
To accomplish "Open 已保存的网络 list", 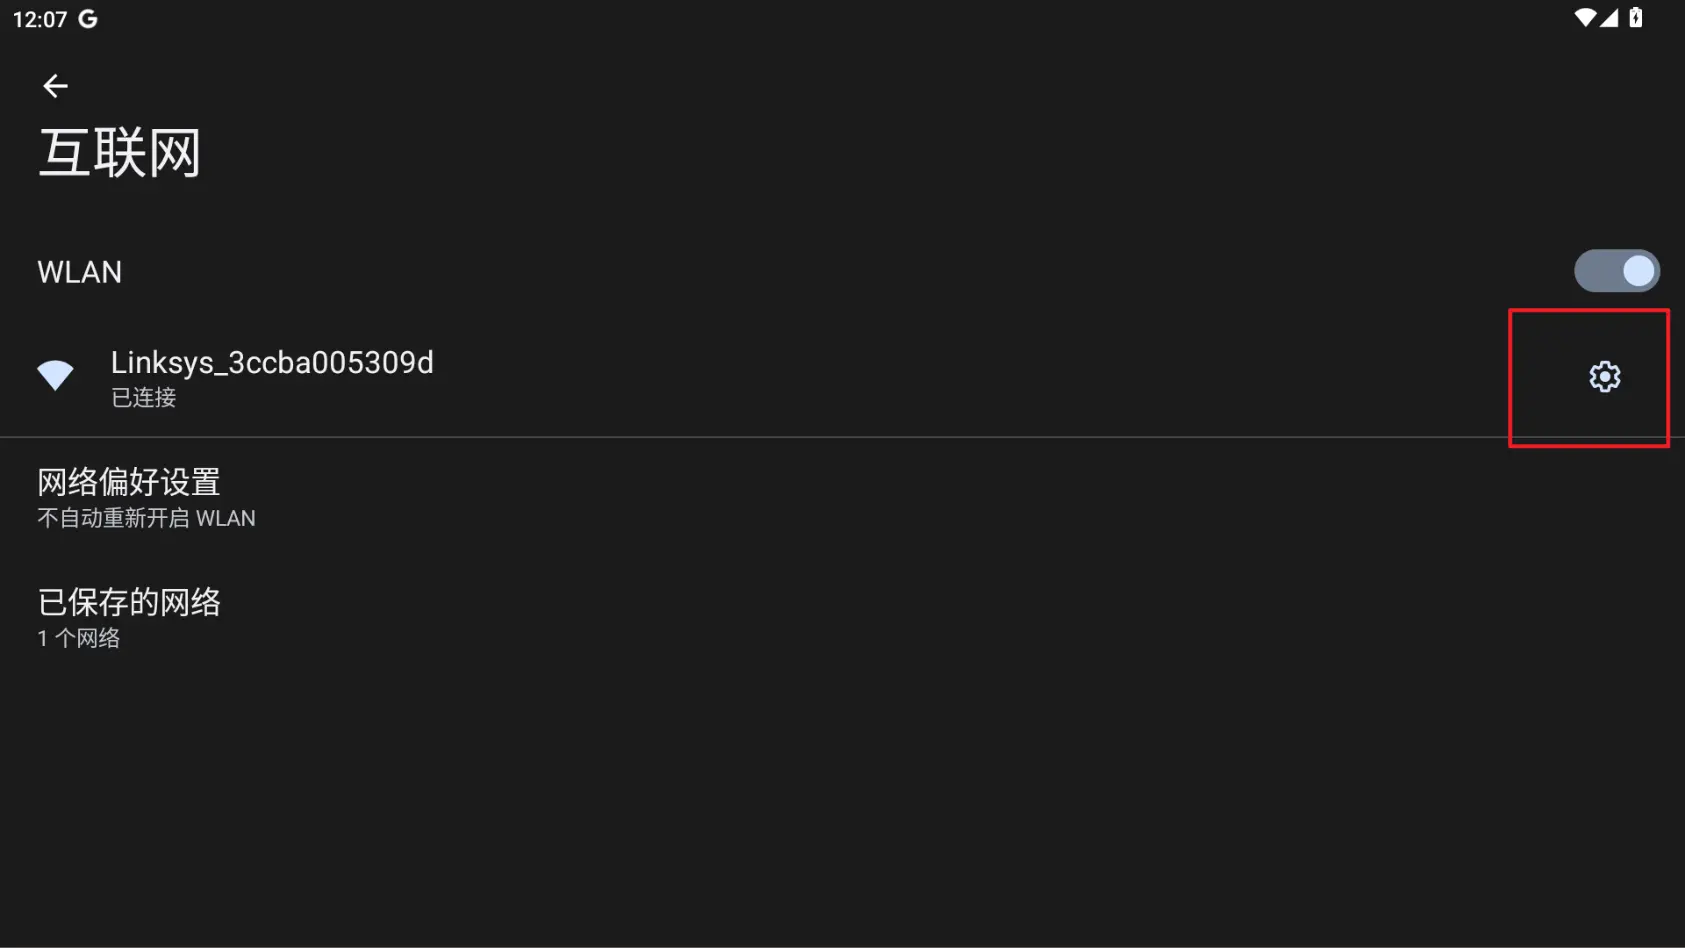I will click(129, 602).
